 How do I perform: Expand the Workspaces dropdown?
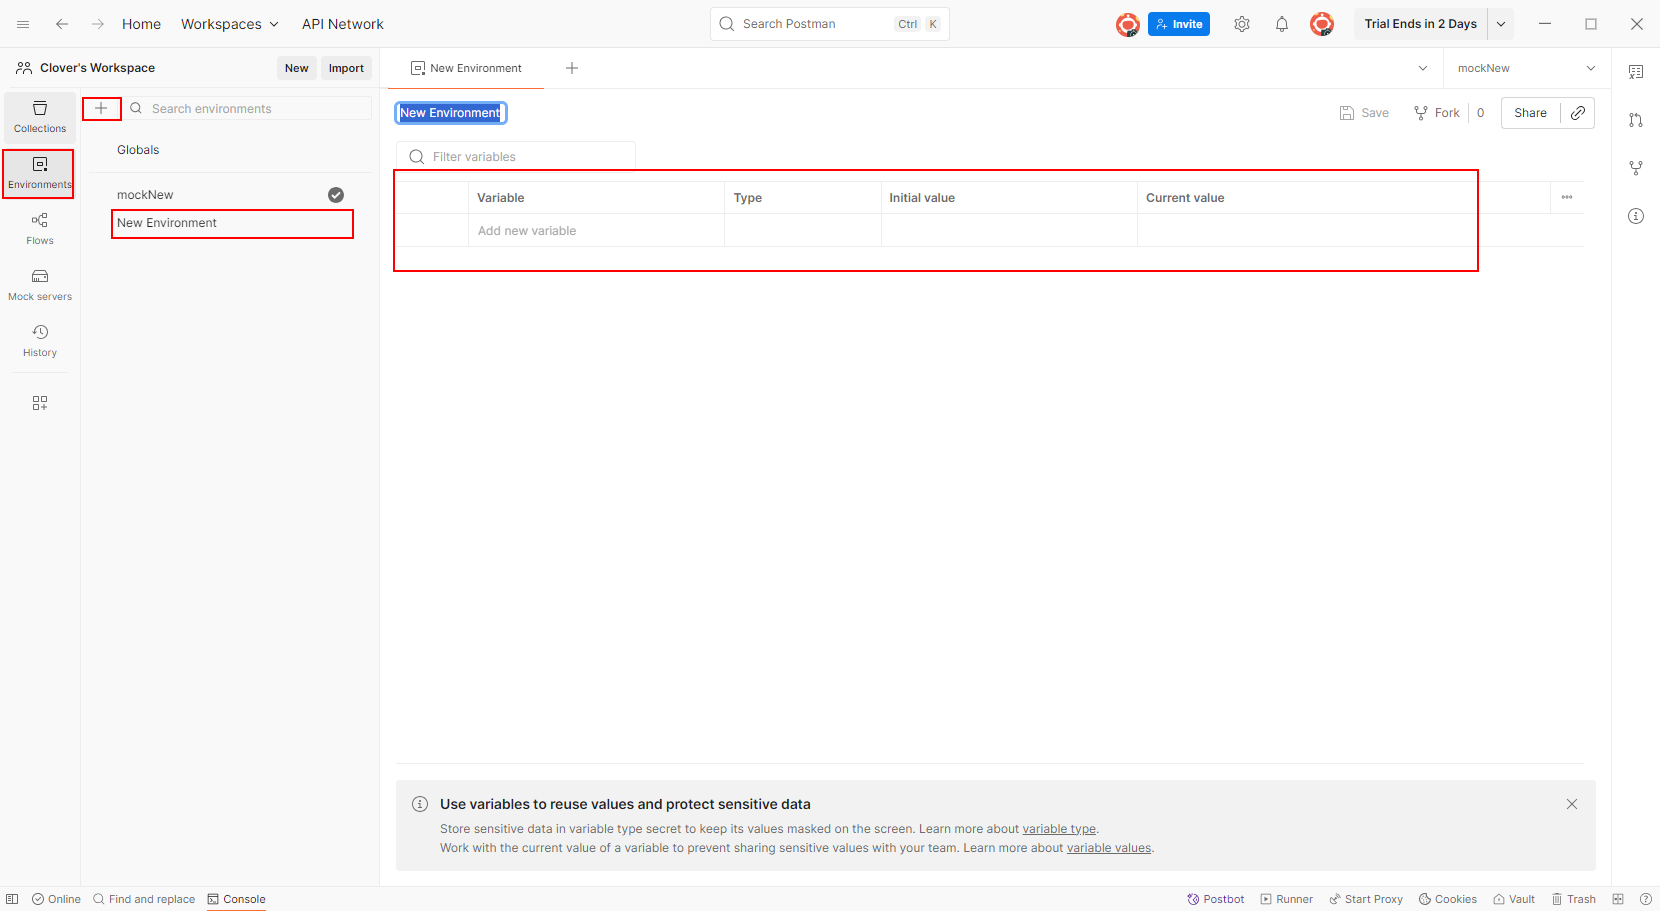pyautogui.click(x=230, y=24)
